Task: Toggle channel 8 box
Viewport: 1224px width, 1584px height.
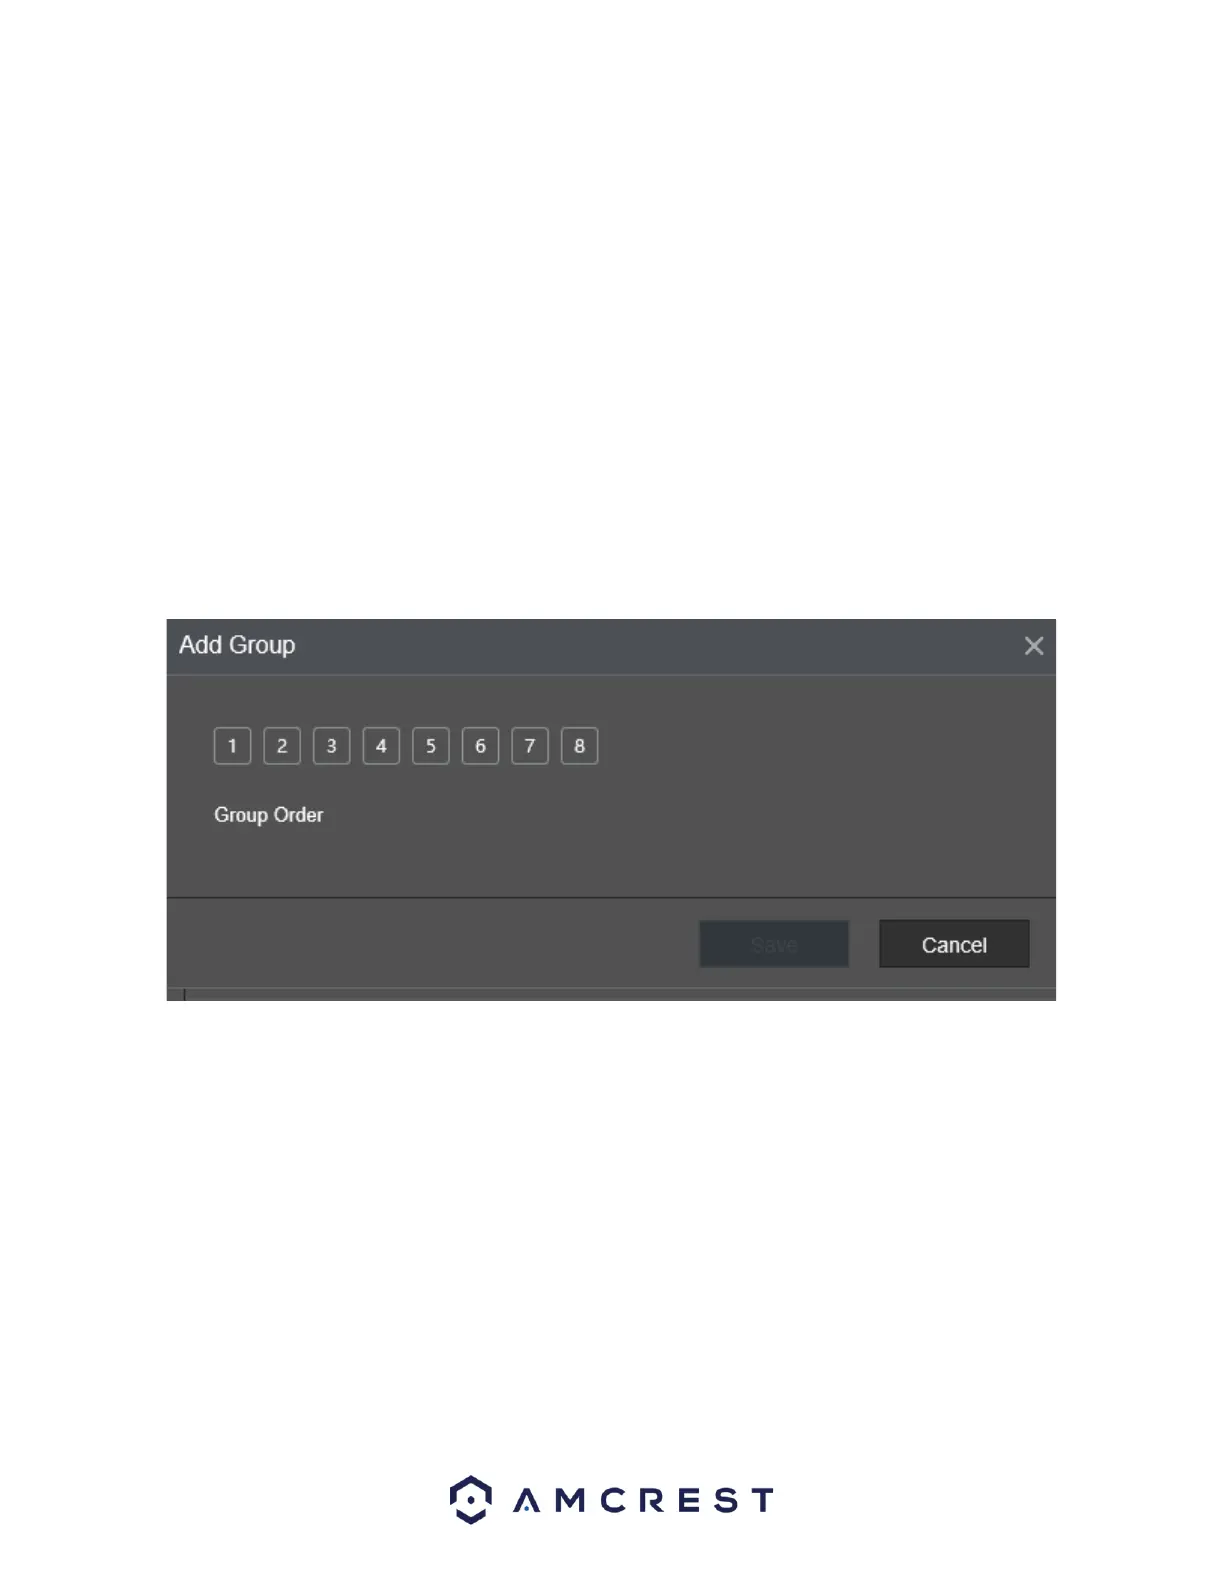Action: click(x=580, y=746)
